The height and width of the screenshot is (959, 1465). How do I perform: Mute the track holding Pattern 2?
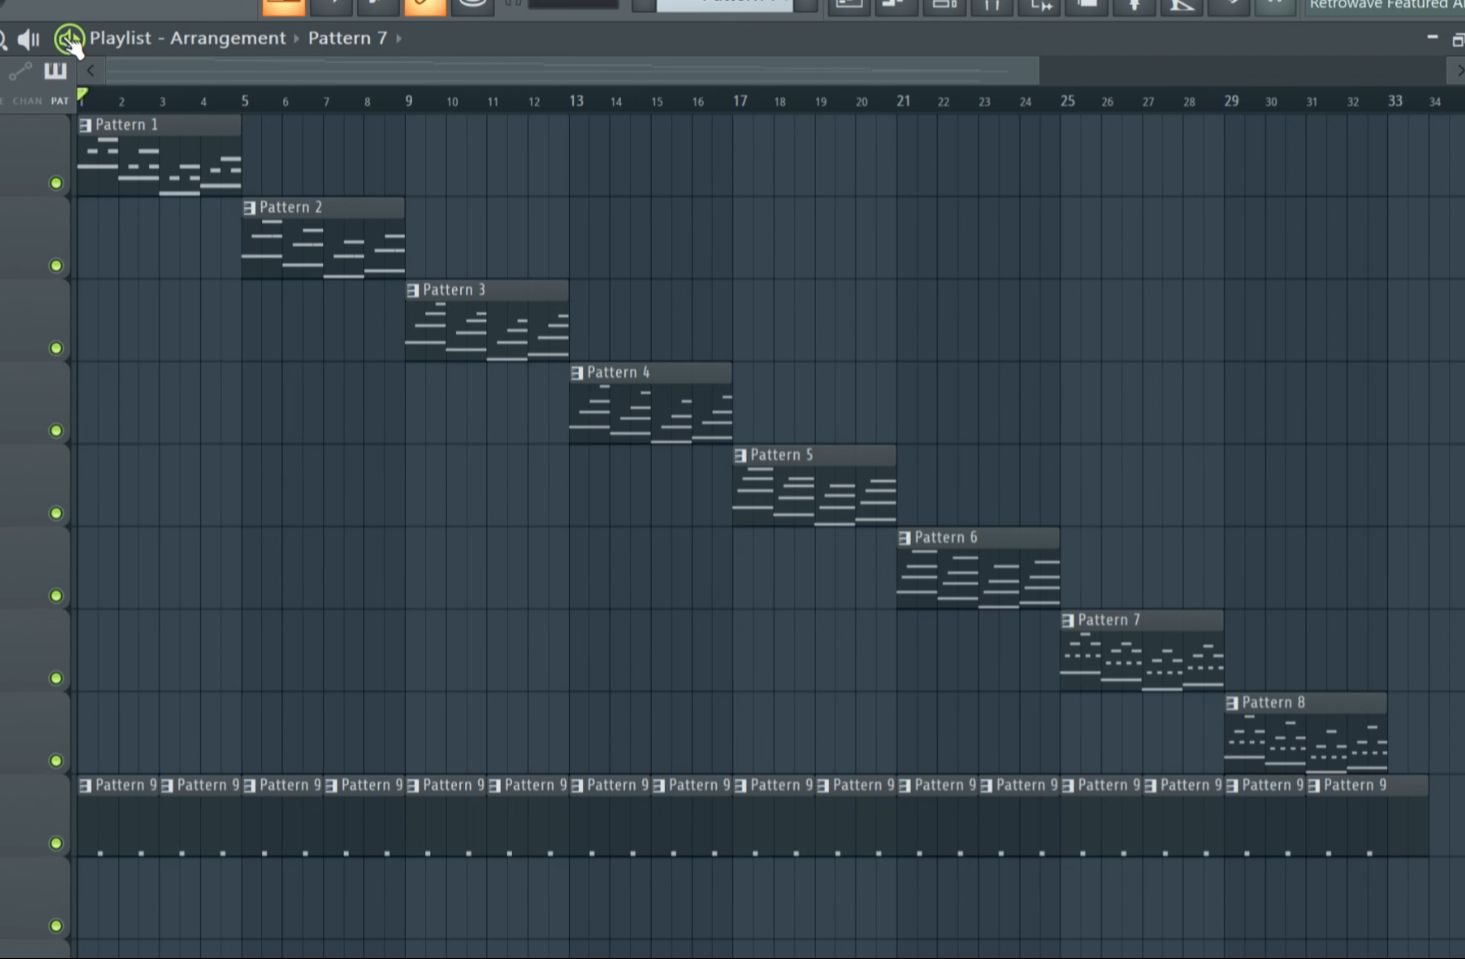pos(56,266)
